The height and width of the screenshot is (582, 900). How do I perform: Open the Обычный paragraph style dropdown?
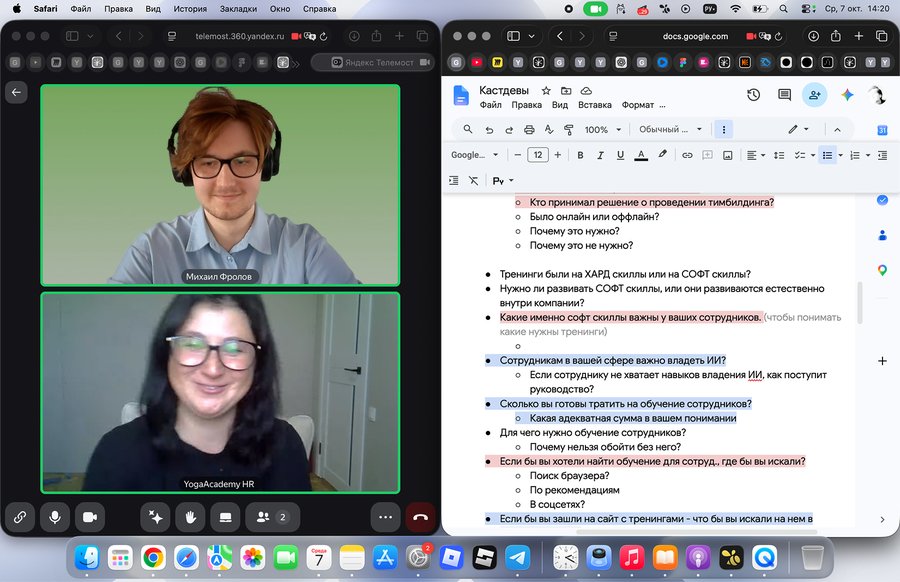coord(670,130)
